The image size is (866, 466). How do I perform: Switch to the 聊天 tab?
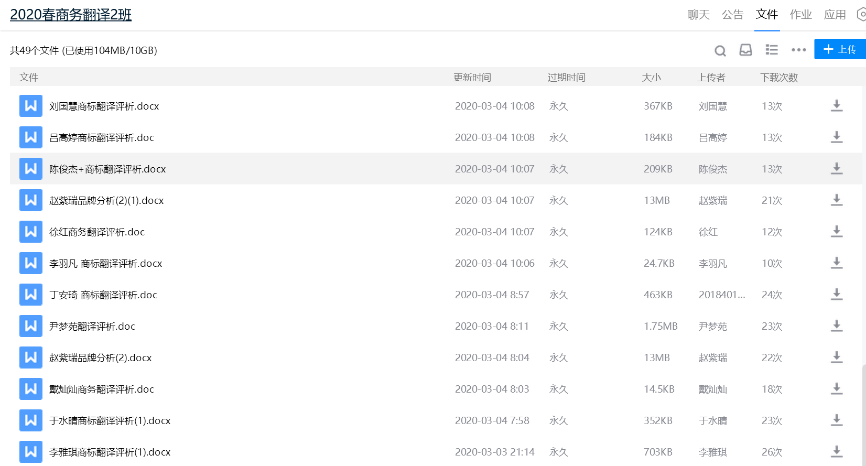[x=699, y=15]
